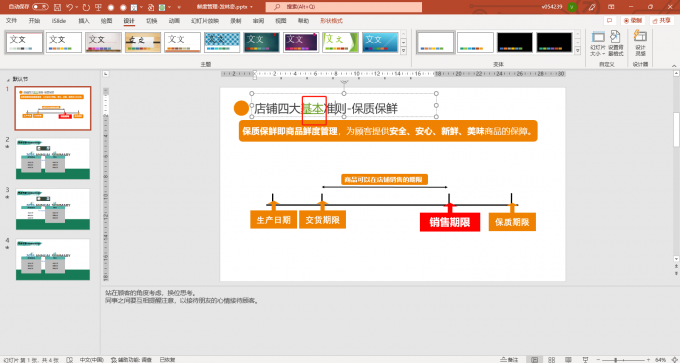Select slide 3 thumbnail

click(53, 209)
